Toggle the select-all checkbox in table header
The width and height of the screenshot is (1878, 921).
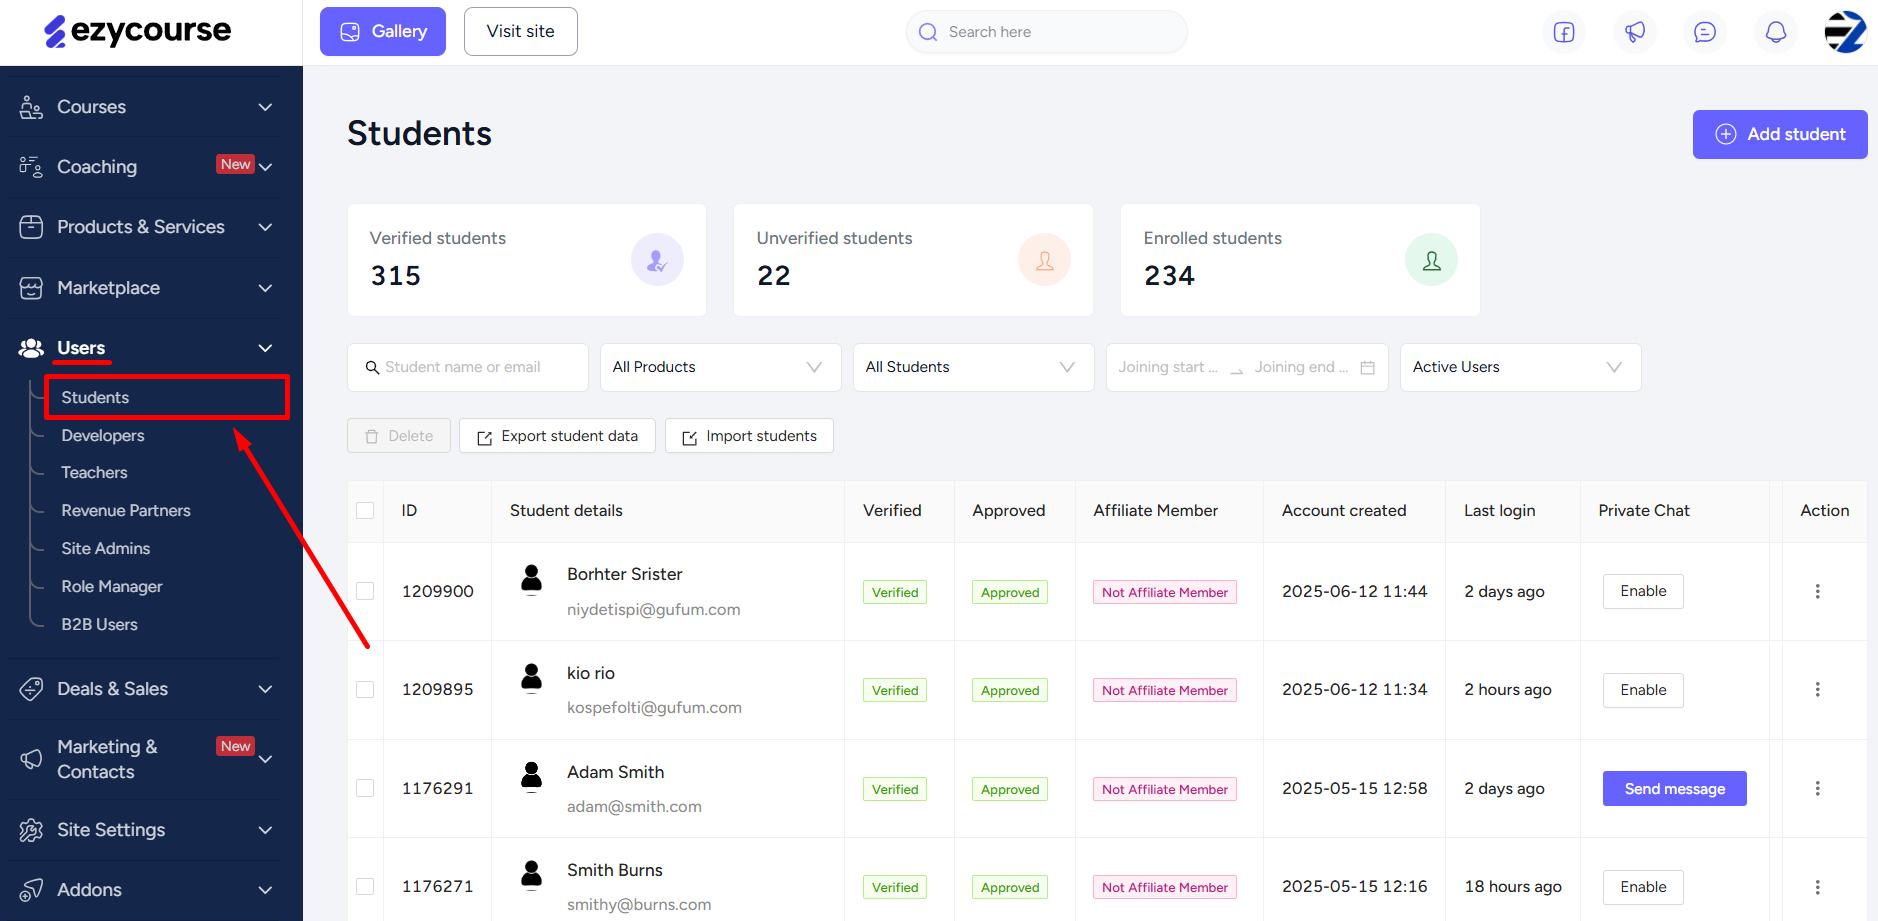[365, 510]
